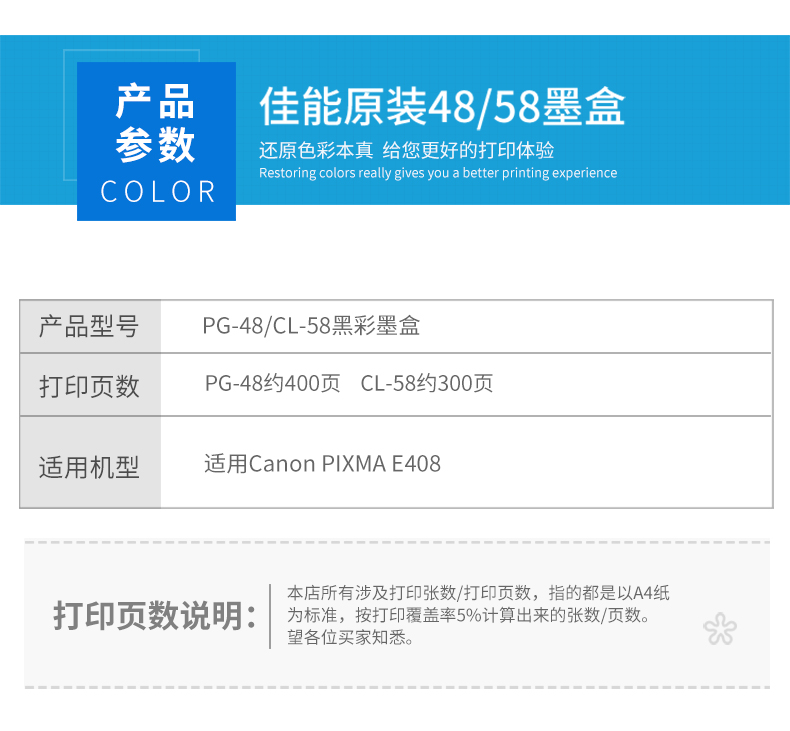Select the 打印页数 label cell
The height and width of the screenshot is (731, 790).
point(90,386)
